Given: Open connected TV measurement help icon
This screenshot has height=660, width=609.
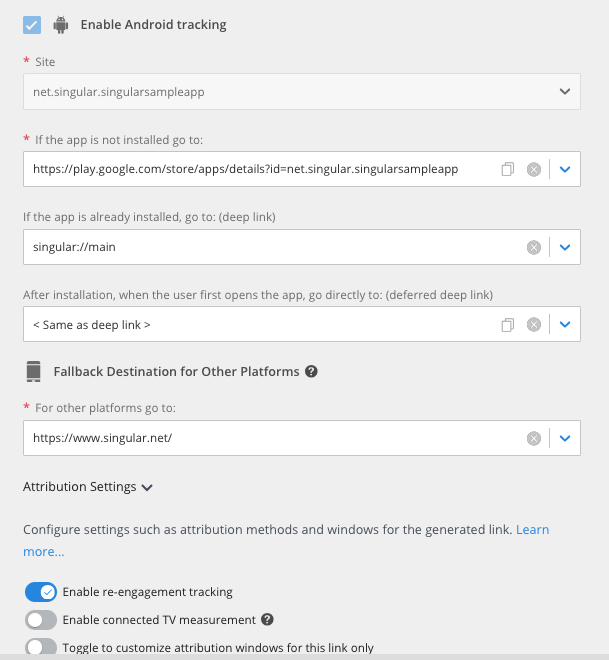Looking at the screenshot, I should [x=267, y=620].
